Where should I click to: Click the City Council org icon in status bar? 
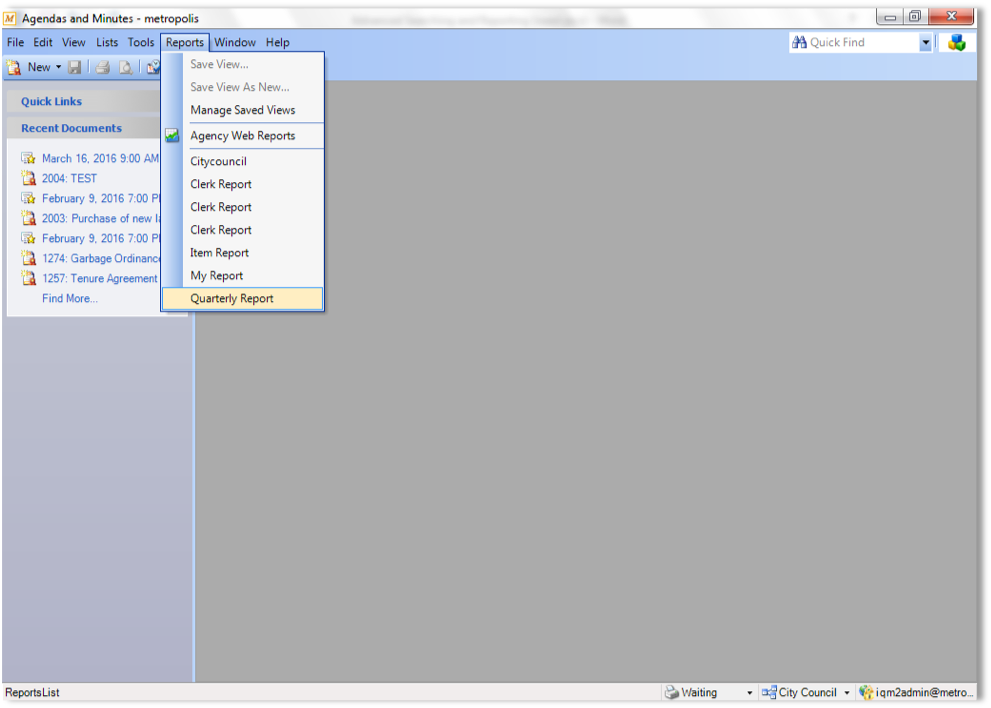click(769, 692)
